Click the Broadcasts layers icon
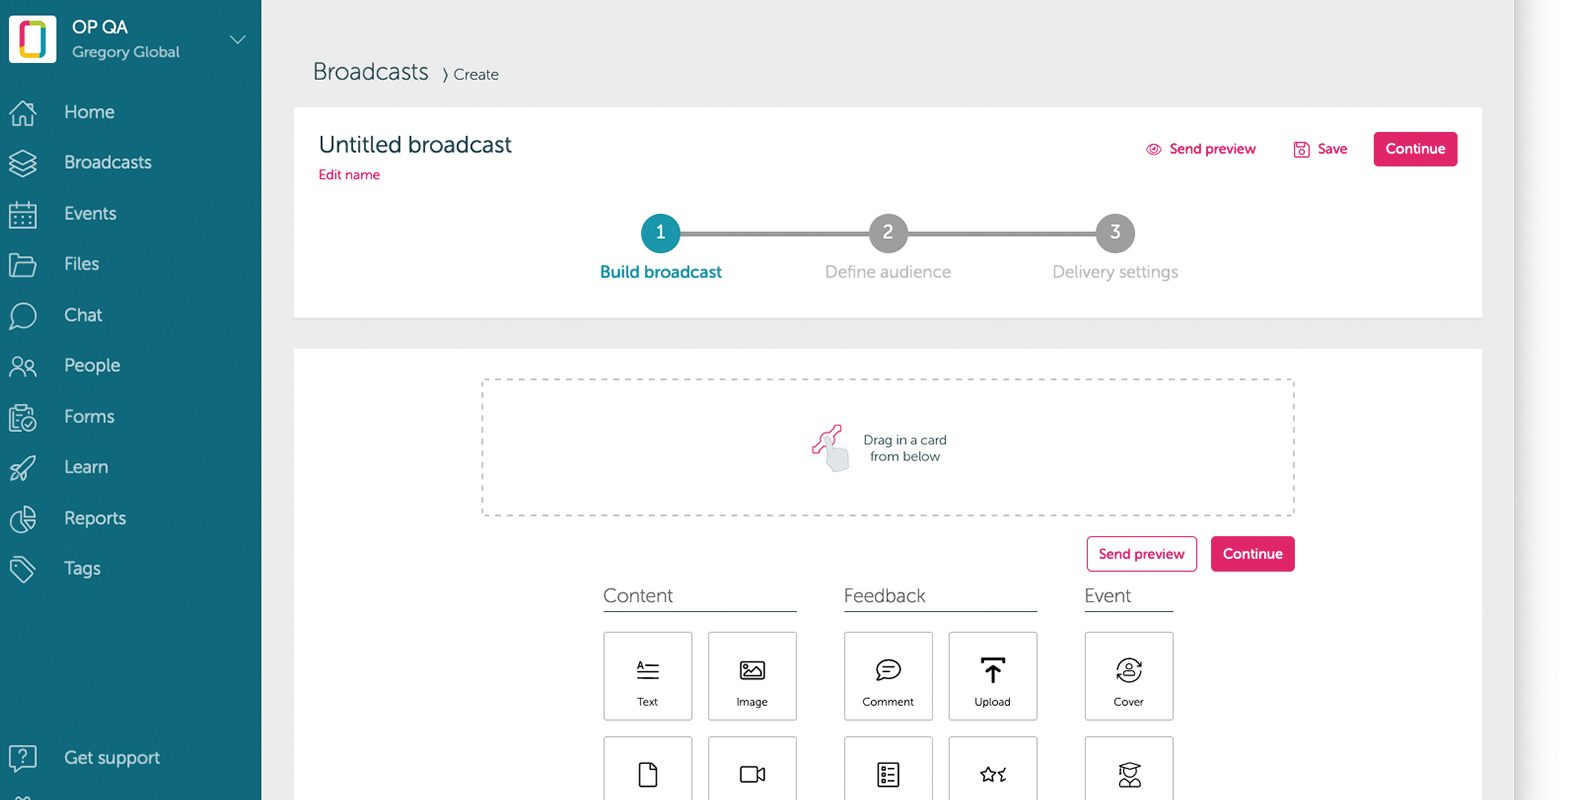The width and height of the screenshot is (1570, 800). click(x=23, y=163)
